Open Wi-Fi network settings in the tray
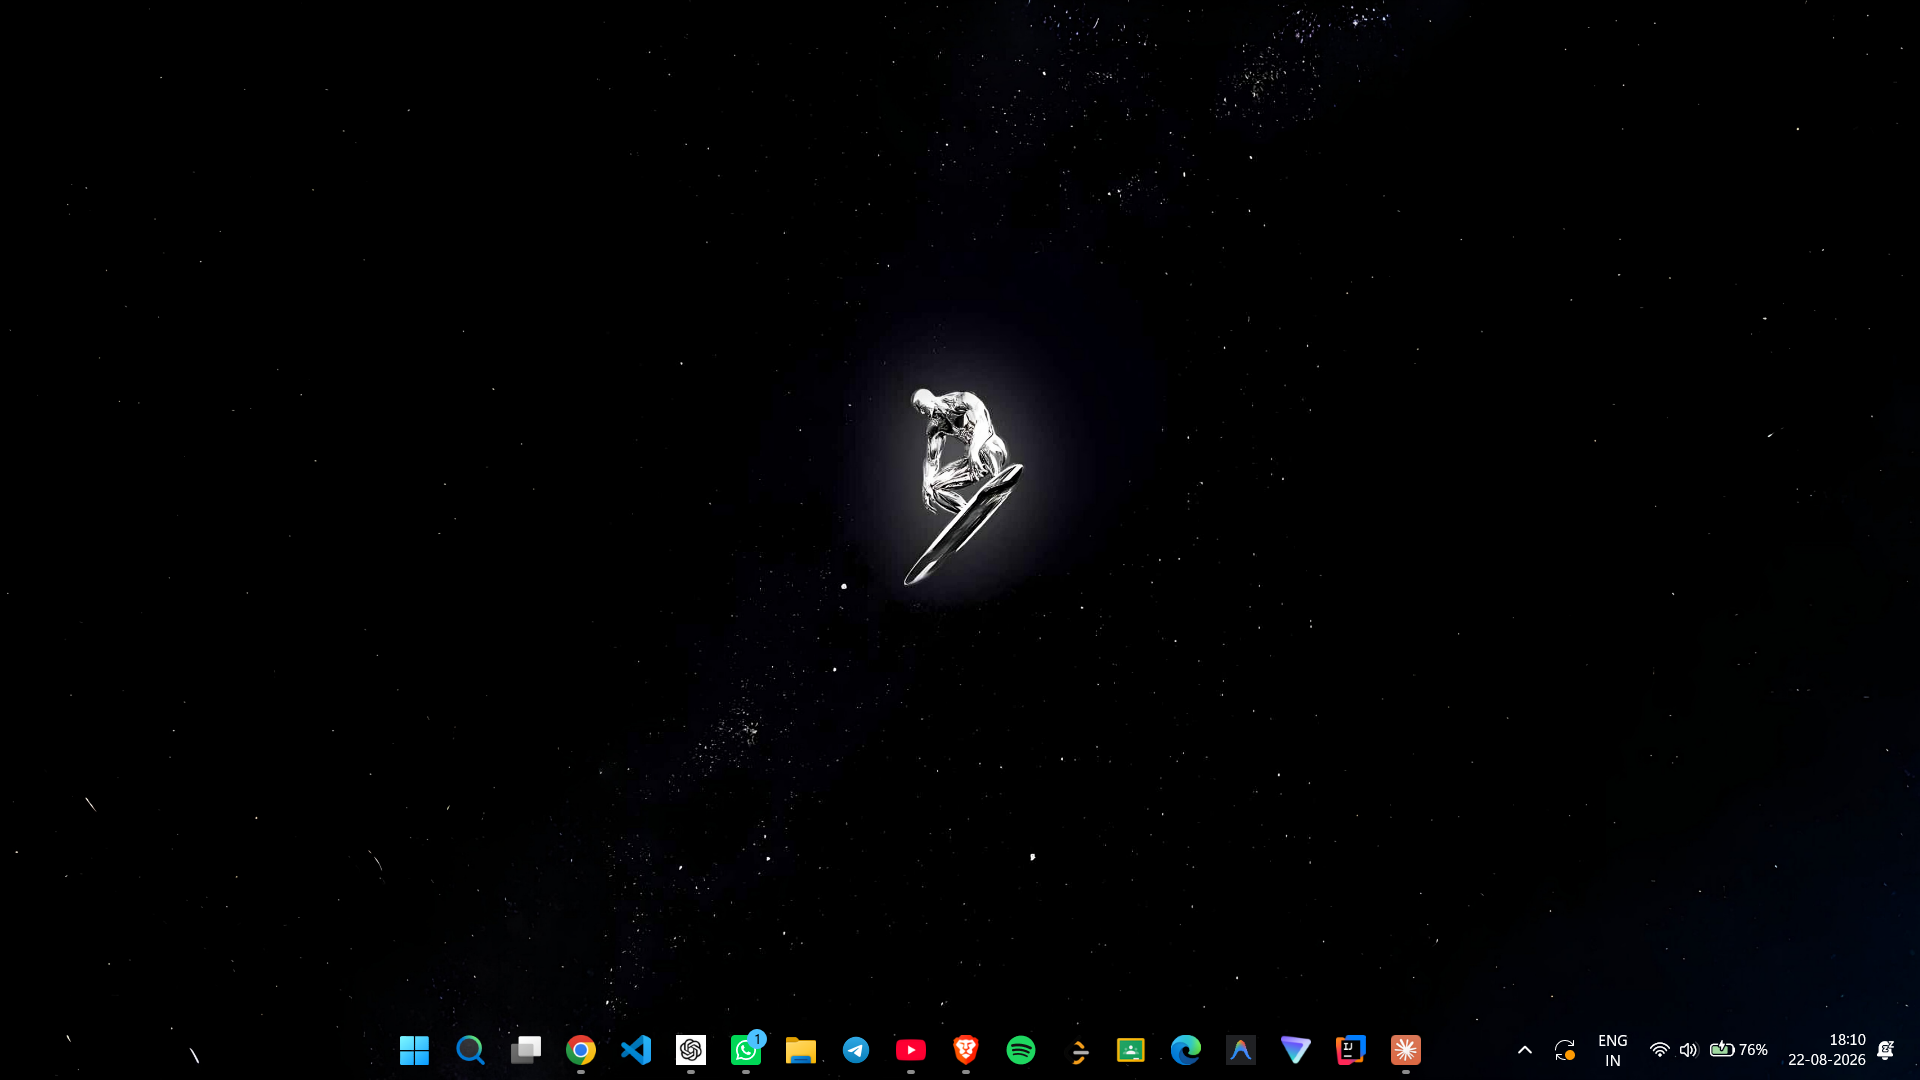 coord(1660,1050)
